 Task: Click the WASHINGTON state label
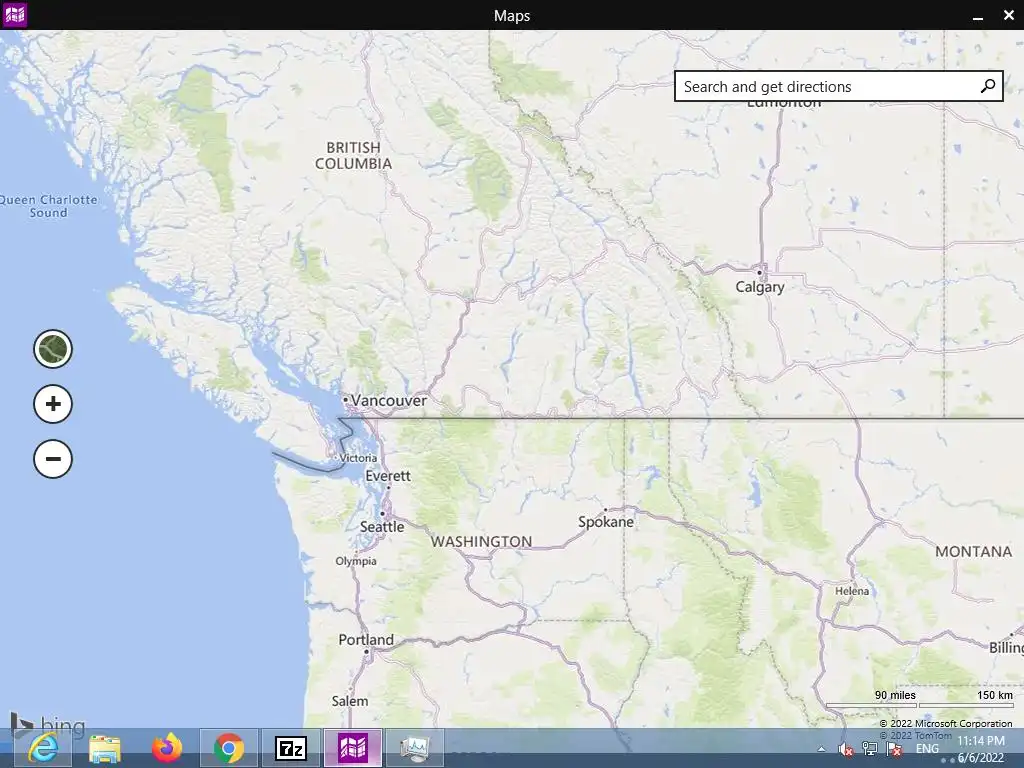pos(481,541)
